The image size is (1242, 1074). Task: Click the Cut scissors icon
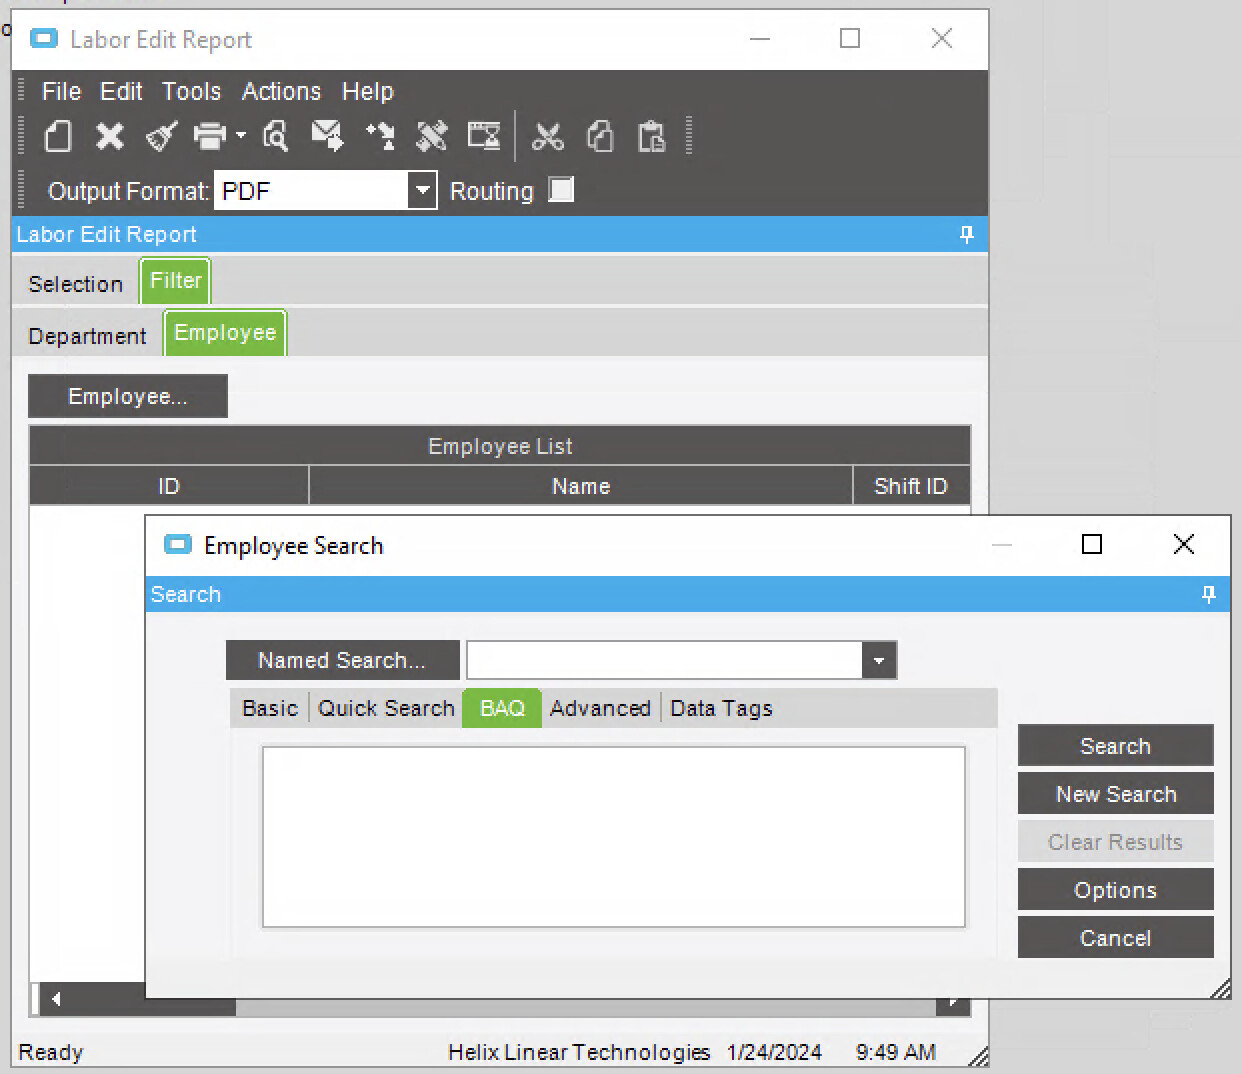(x=548, y=136)
